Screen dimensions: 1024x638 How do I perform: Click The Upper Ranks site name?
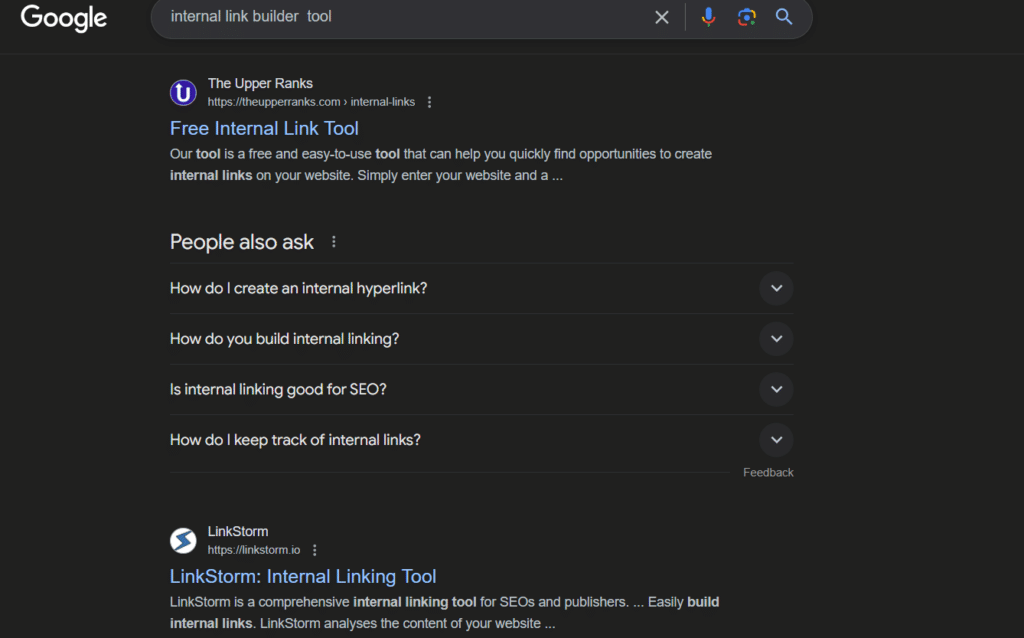260,83
